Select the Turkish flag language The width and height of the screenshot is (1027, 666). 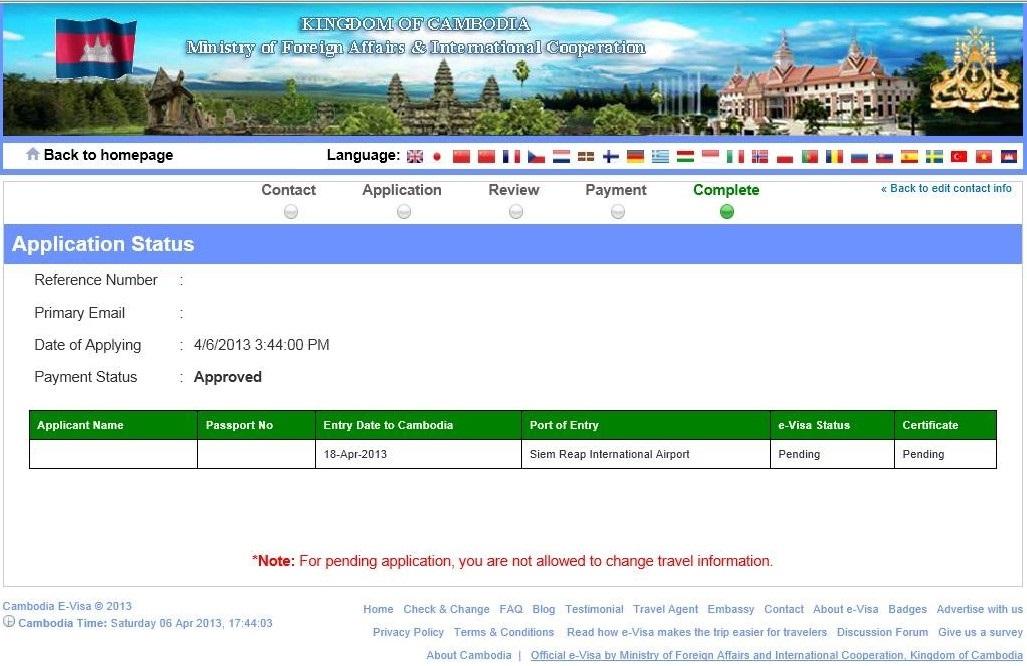[959, 157]
